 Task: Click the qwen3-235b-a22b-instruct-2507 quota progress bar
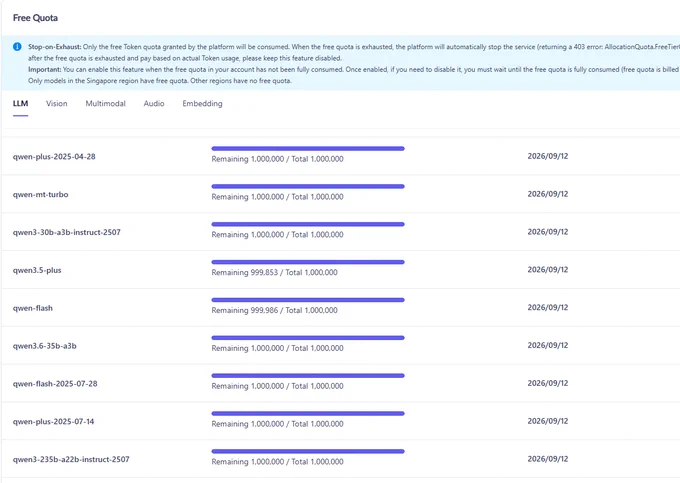[x=308, y=451]
